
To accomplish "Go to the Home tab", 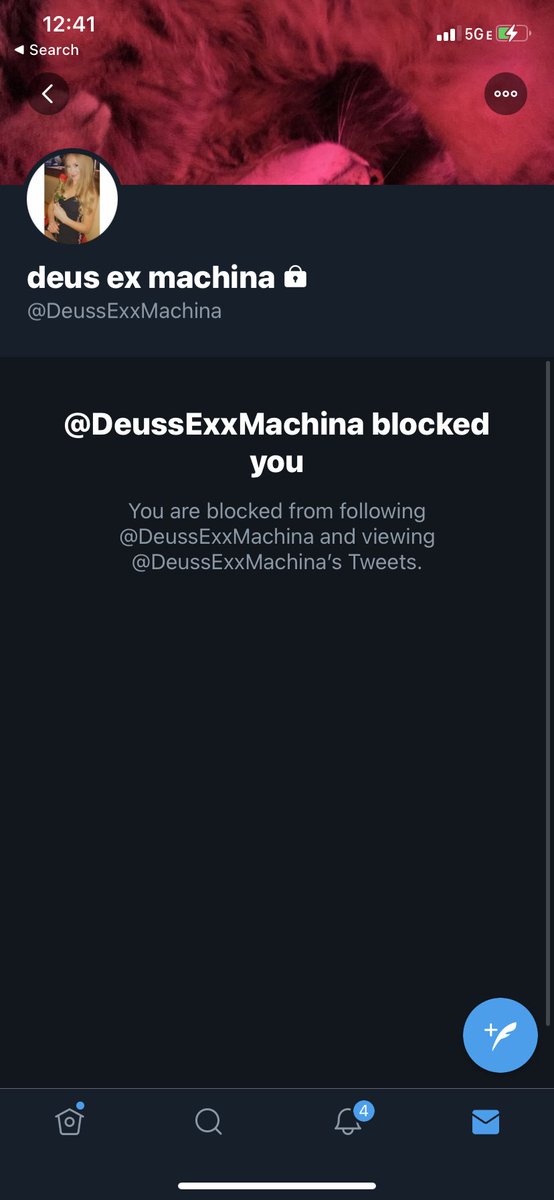I will [69, 1120].
